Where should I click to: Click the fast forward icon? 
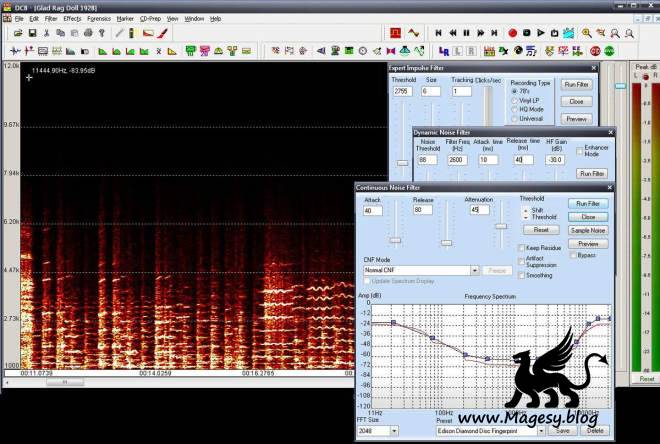pyautogui.click(x=480, y=33)
